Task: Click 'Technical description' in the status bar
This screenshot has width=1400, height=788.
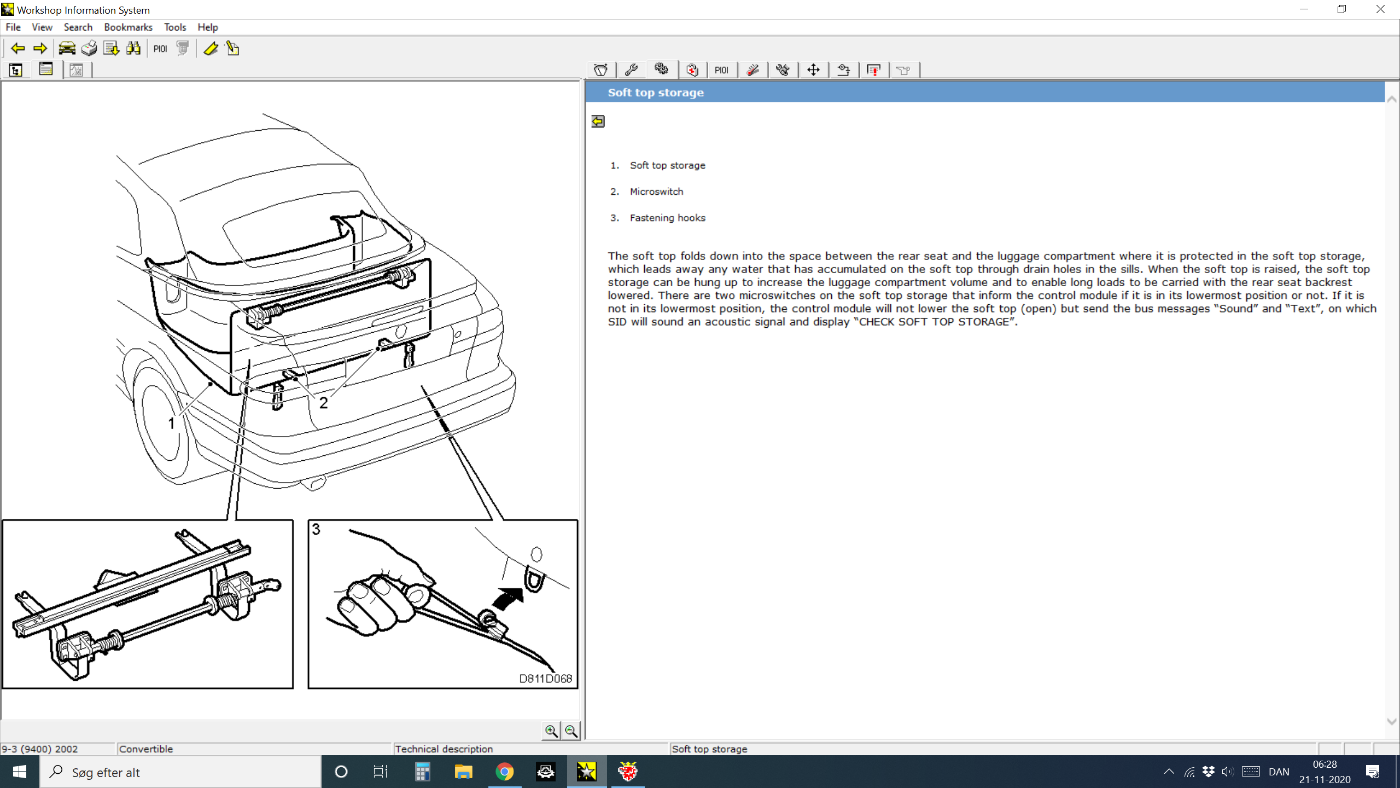Action: [x=444, y=749]
